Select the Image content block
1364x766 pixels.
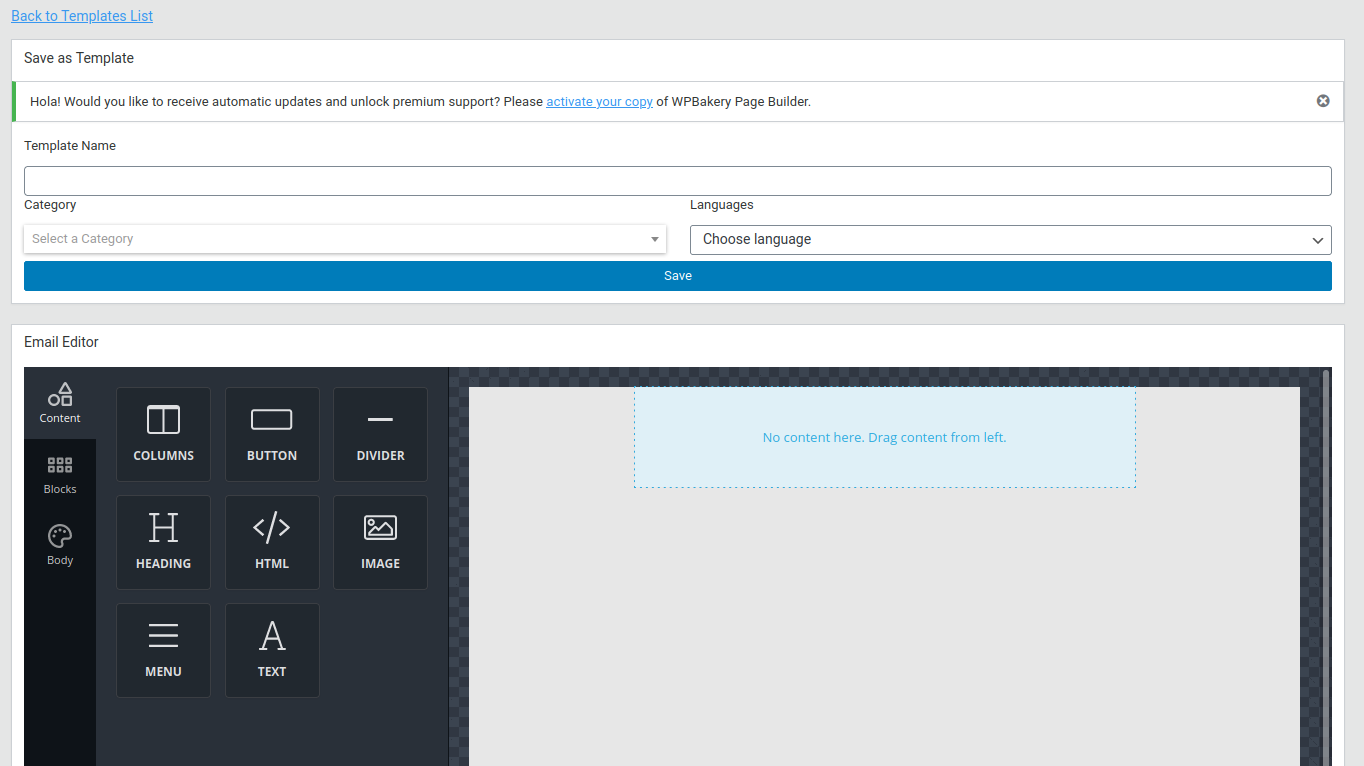pos(380,542)
